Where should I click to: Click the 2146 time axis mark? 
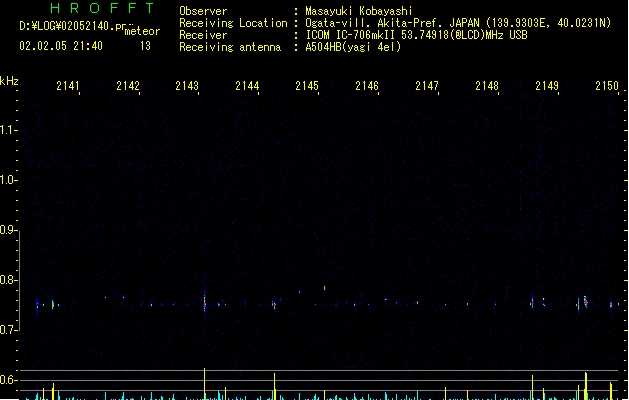coord(367,86)
